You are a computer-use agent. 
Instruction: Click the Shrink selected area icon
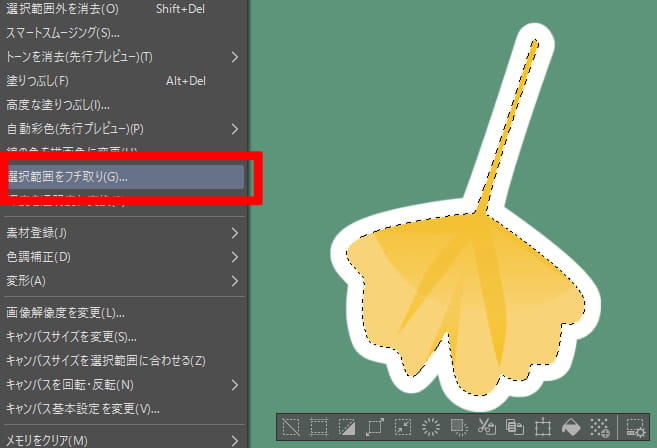click(x=403, y=427)
